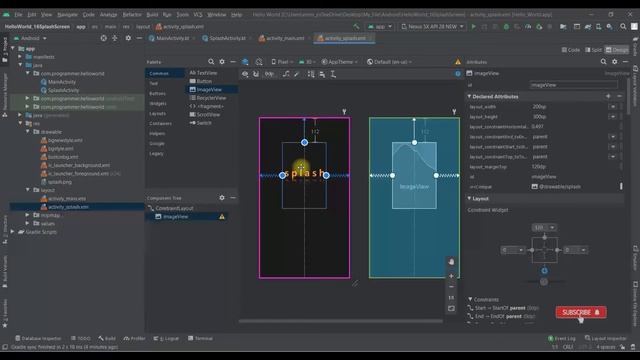
Task: Toggle view options eye icon in design toolbar
Action: coord(245,74)
